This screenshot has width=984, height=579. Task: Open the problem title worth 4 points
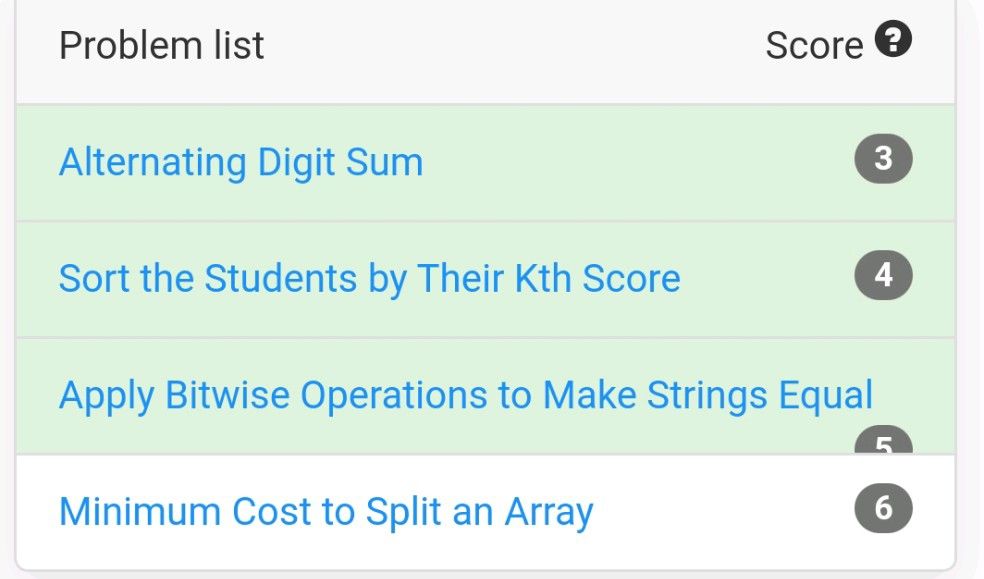(370, 279)
